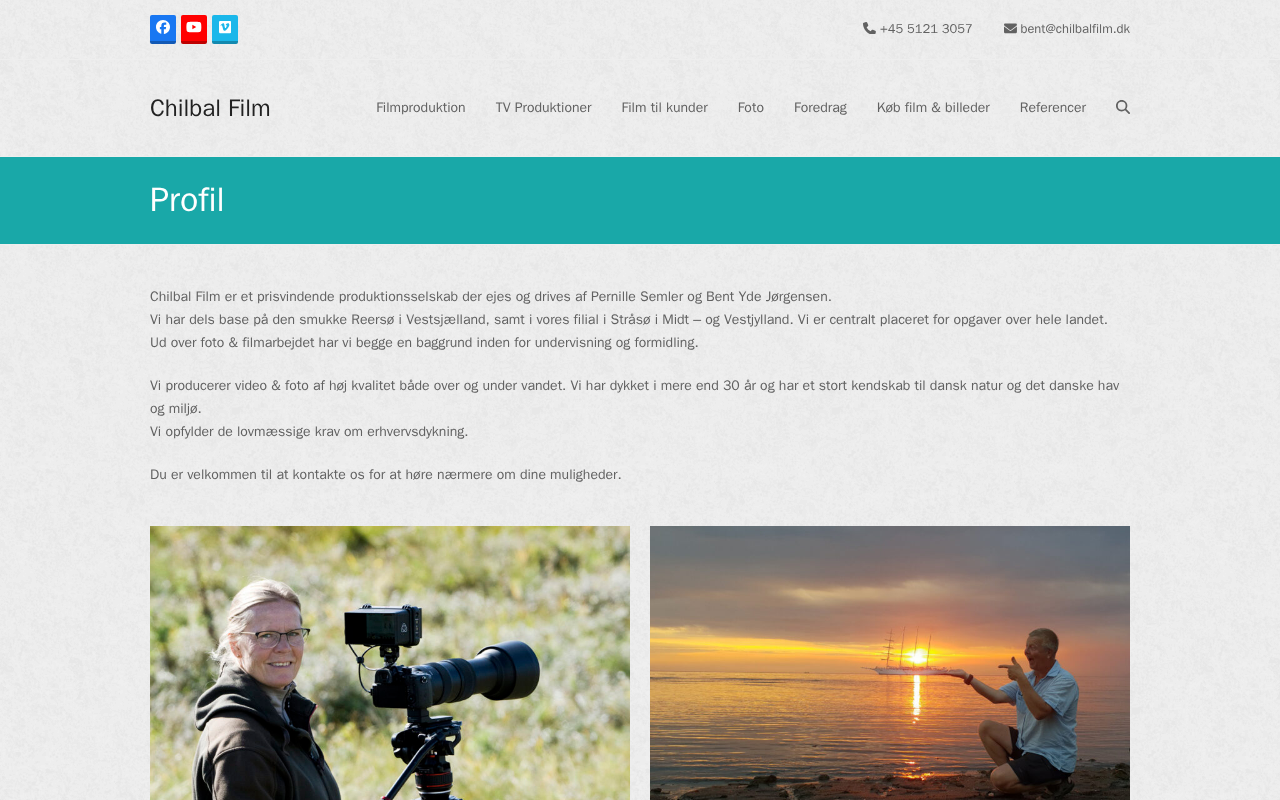
Task: Click the Profil page heading
Action: point(187,200)
